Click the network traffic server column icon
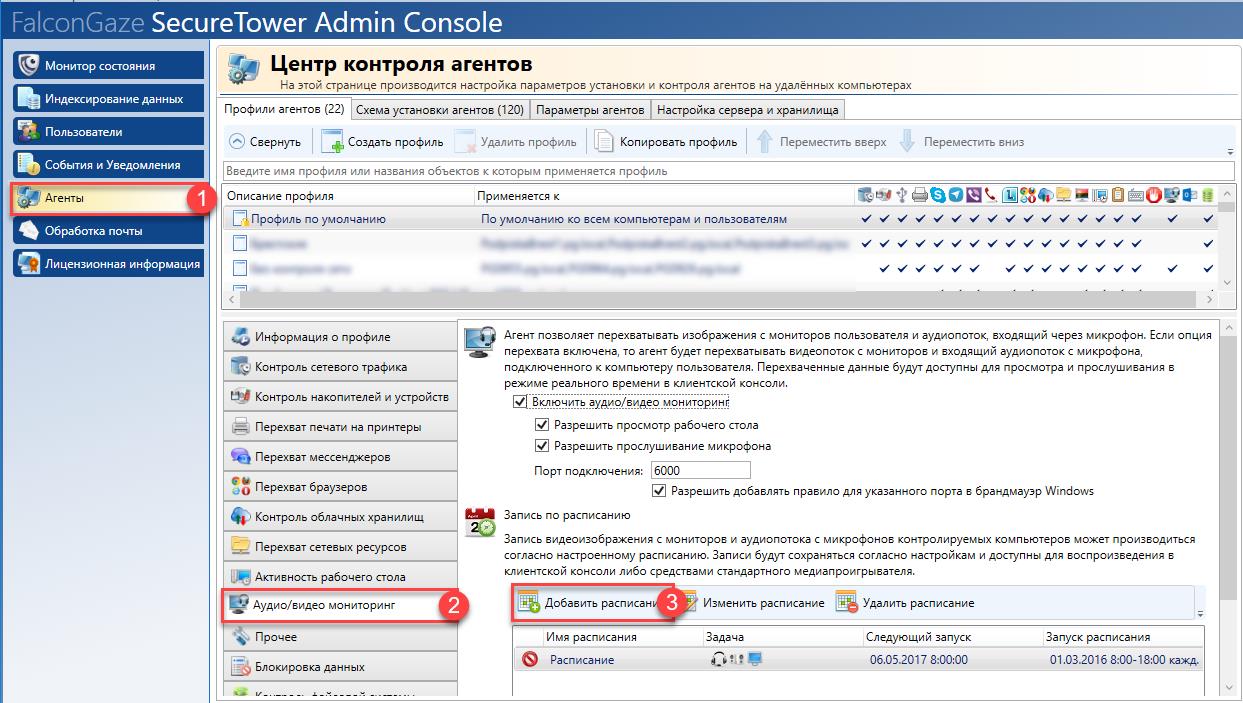1243x703 pixels. [865, 195]
